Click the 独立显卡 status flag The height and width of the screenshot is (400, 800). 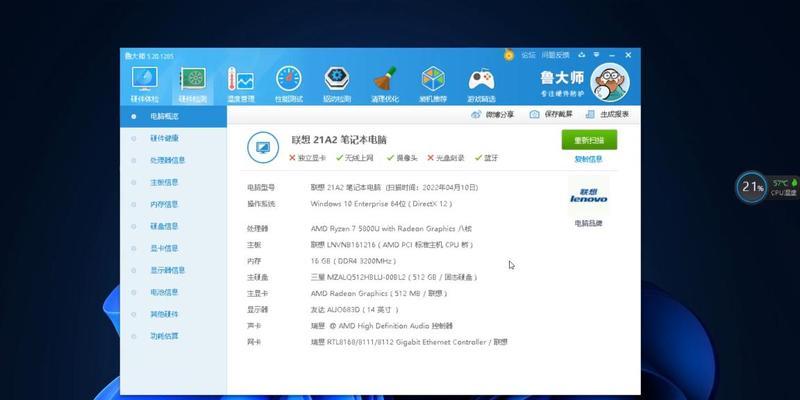click(308, 158)
